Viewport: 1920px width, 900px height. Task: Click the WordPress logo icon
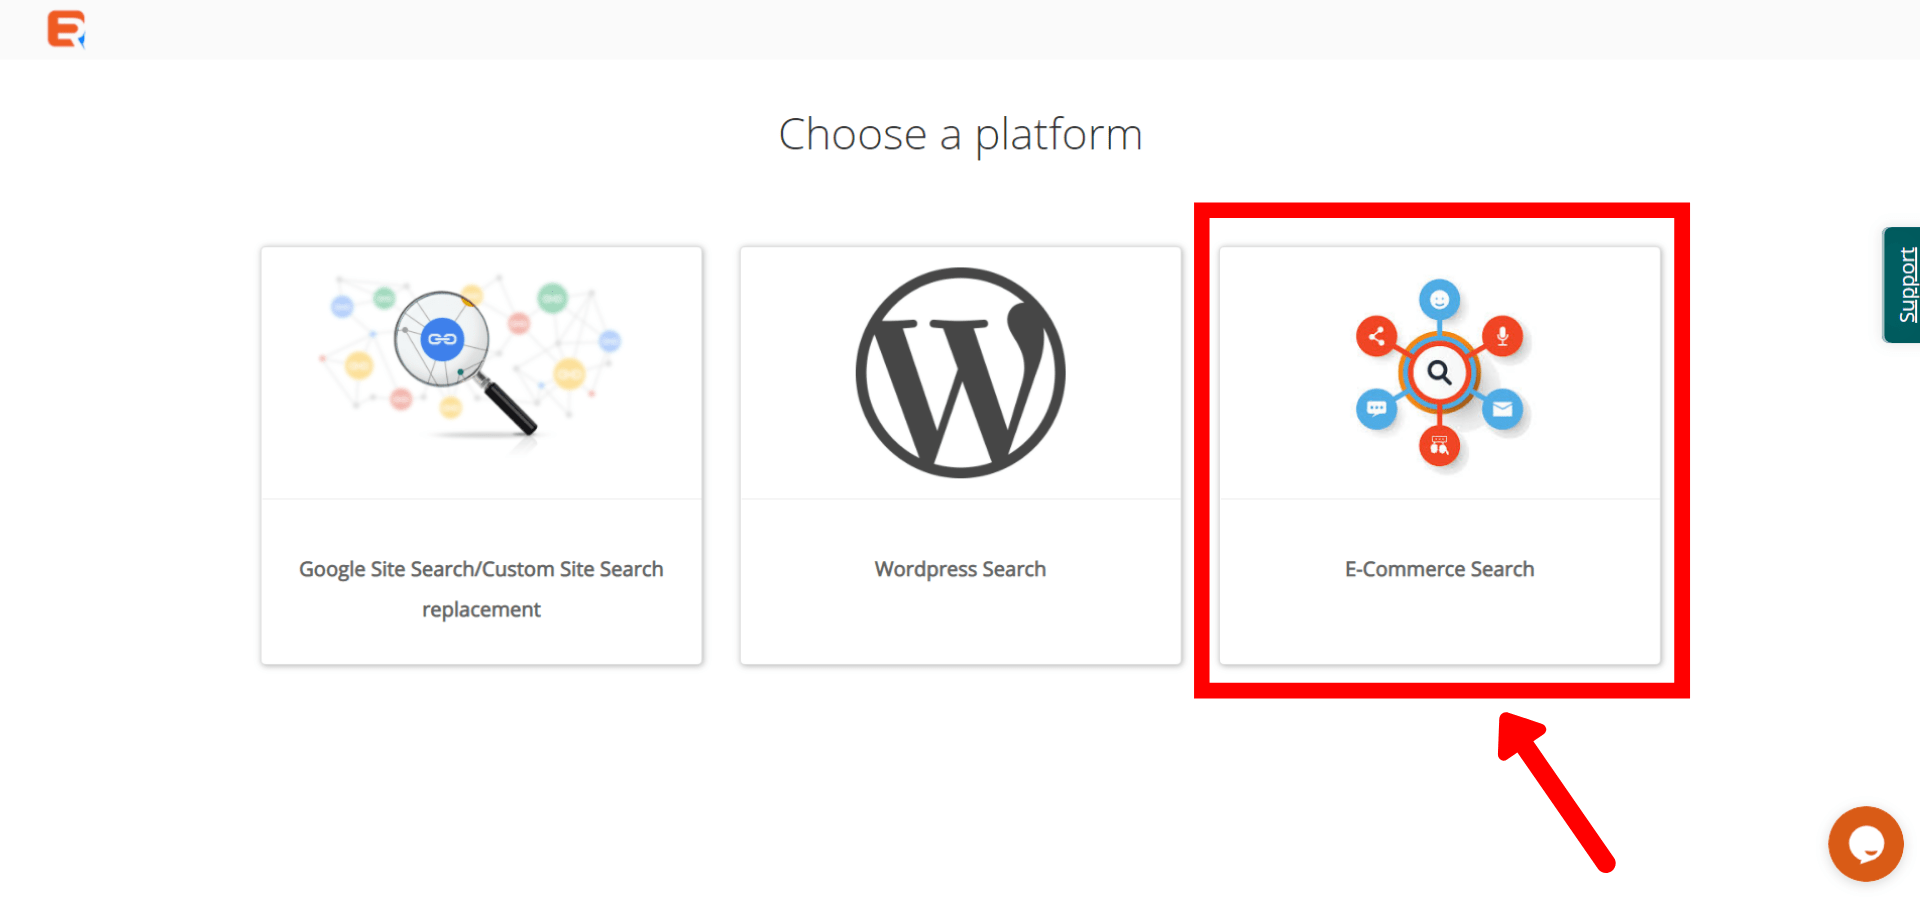click(959, 372)
